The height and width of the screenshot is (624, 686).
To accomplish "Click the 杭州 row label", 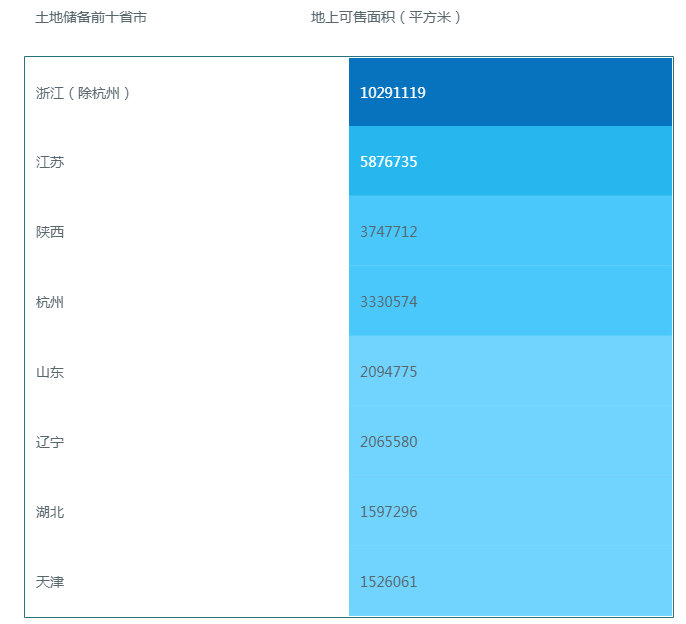I will click(50, 302).
